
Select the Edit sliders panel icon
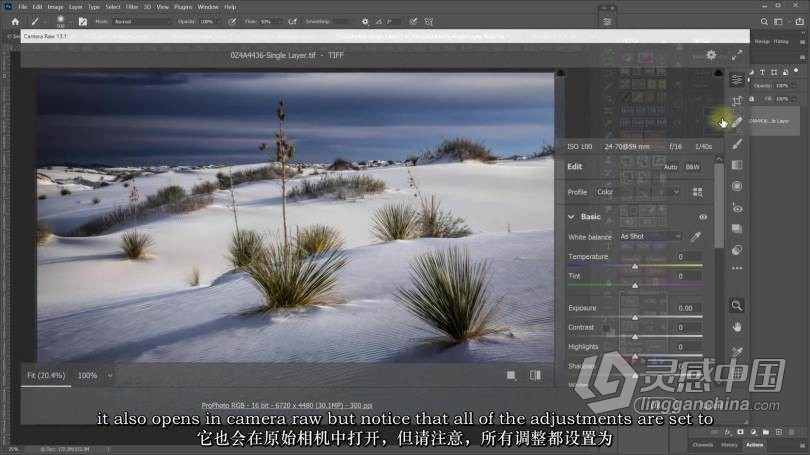[x=737, y=80]
